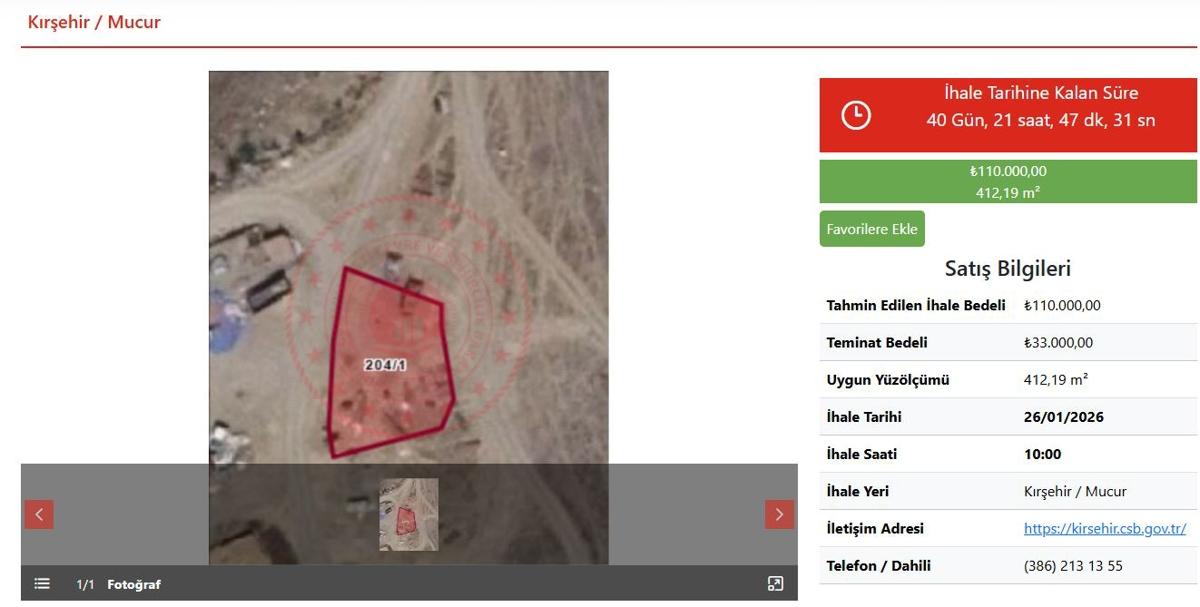Open the kirsehir.csb.gov.tr link
This screenshot has width=1200, height=607.
[1105, 528]
